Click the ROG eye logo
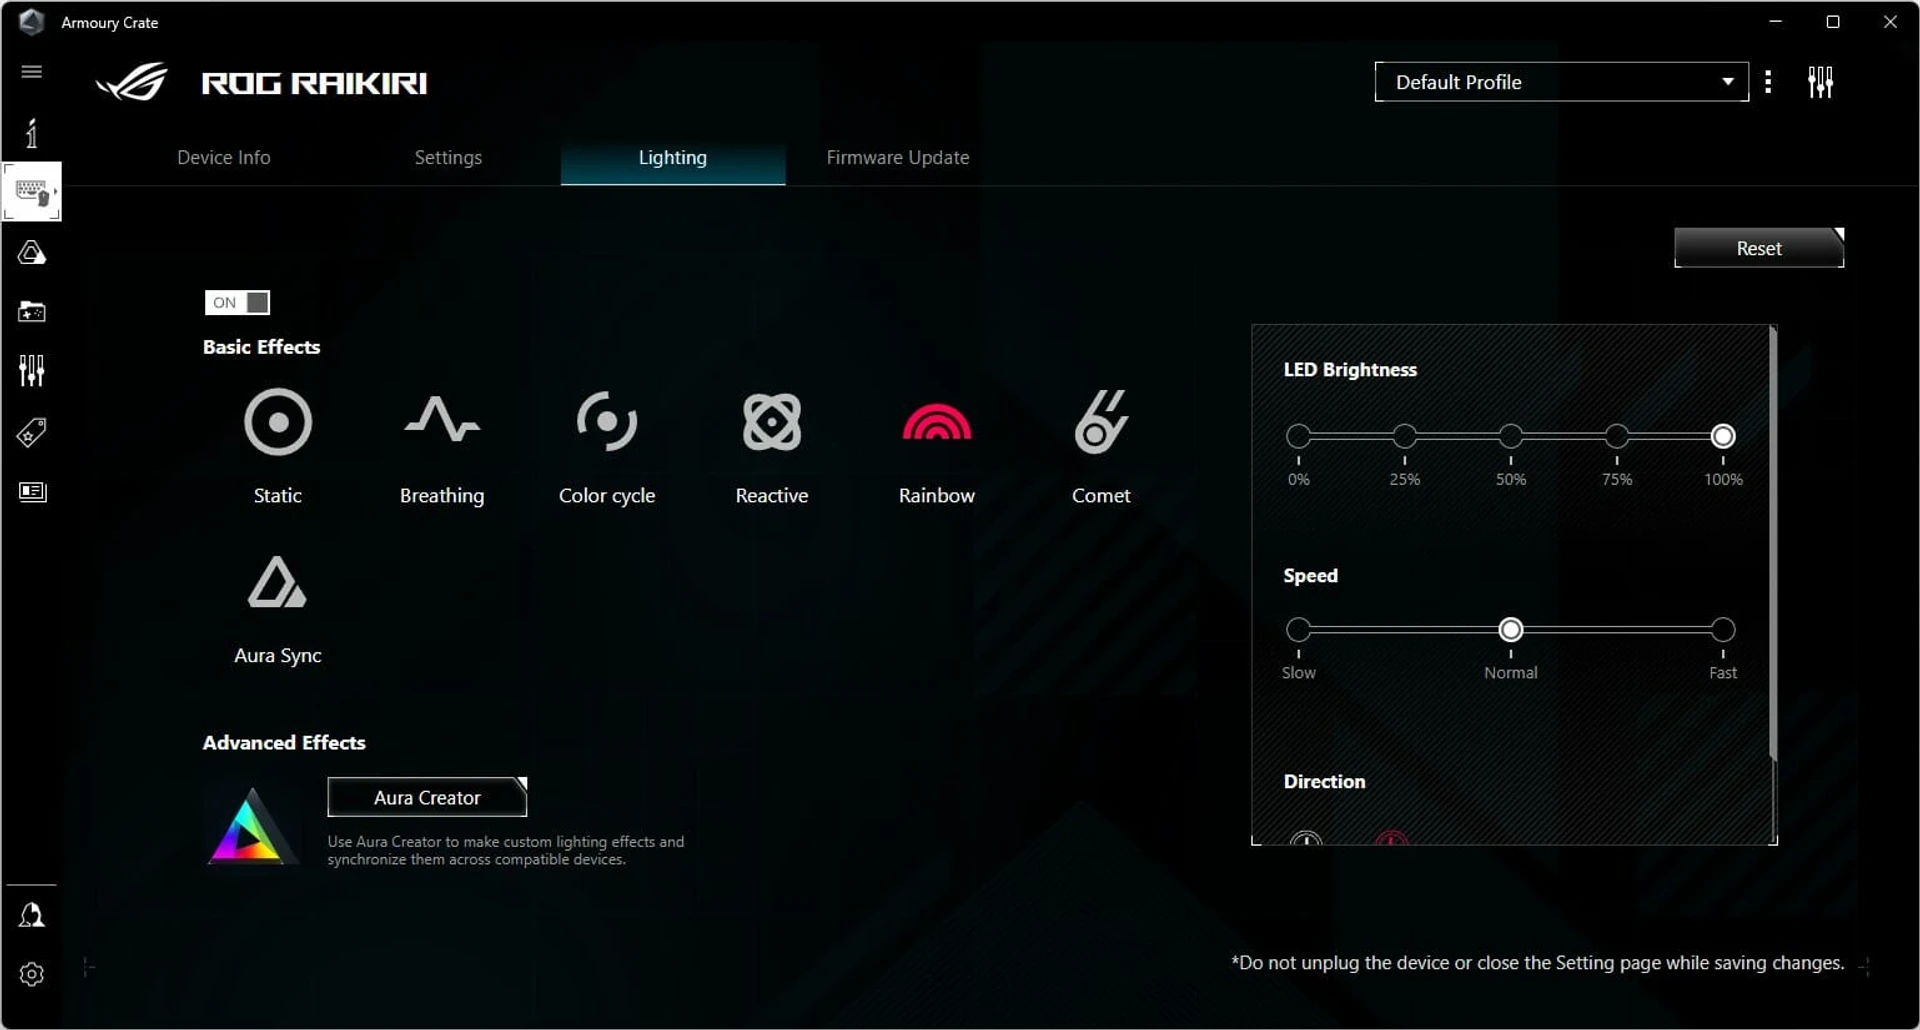 132,82
